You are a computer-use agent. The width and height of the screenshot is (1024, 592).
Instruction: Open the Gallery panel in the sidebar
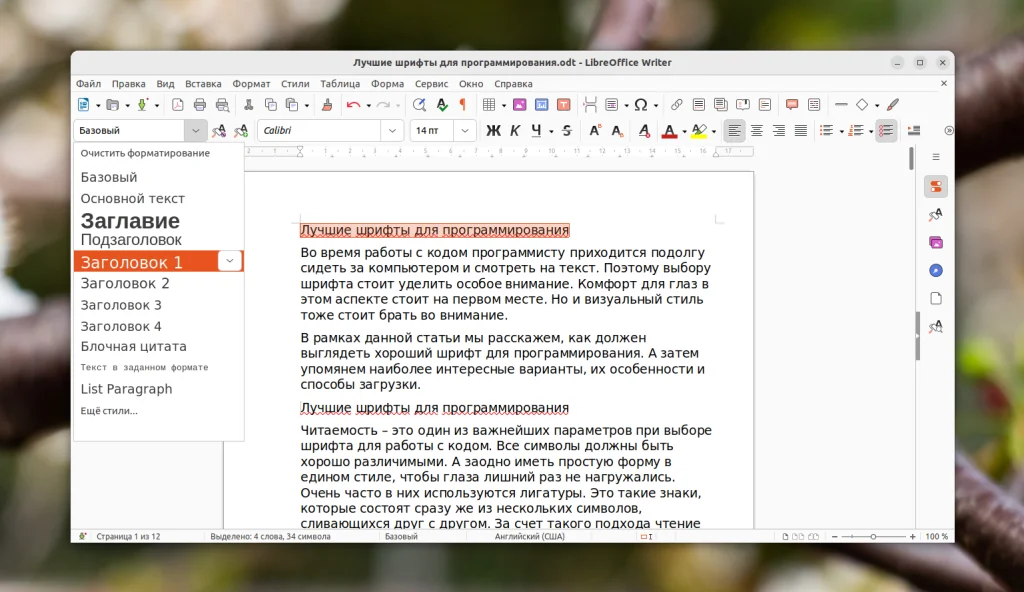(x=936, y=242)
